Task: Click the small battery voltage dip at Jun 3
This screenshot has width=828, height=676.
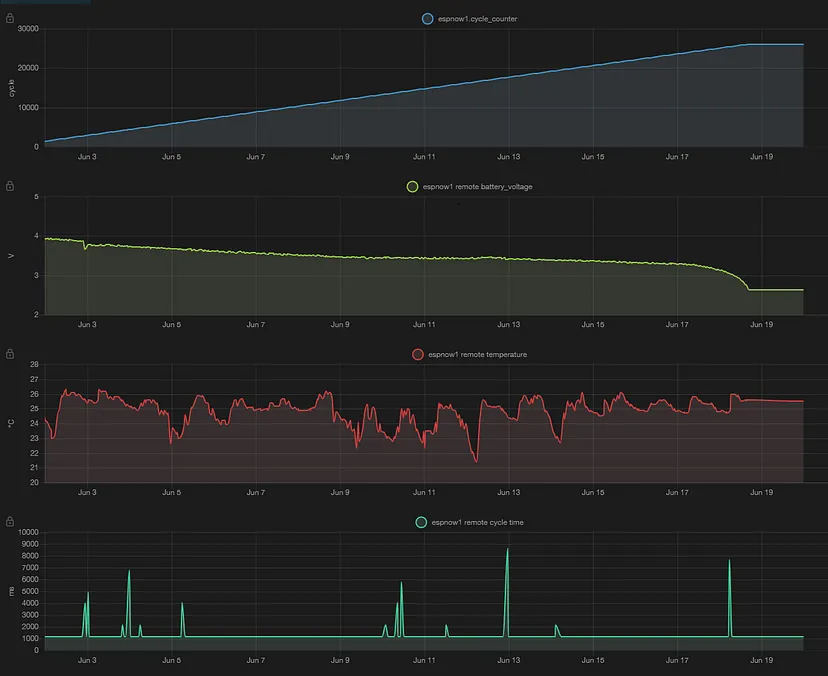Action: (x=85, y=247)
